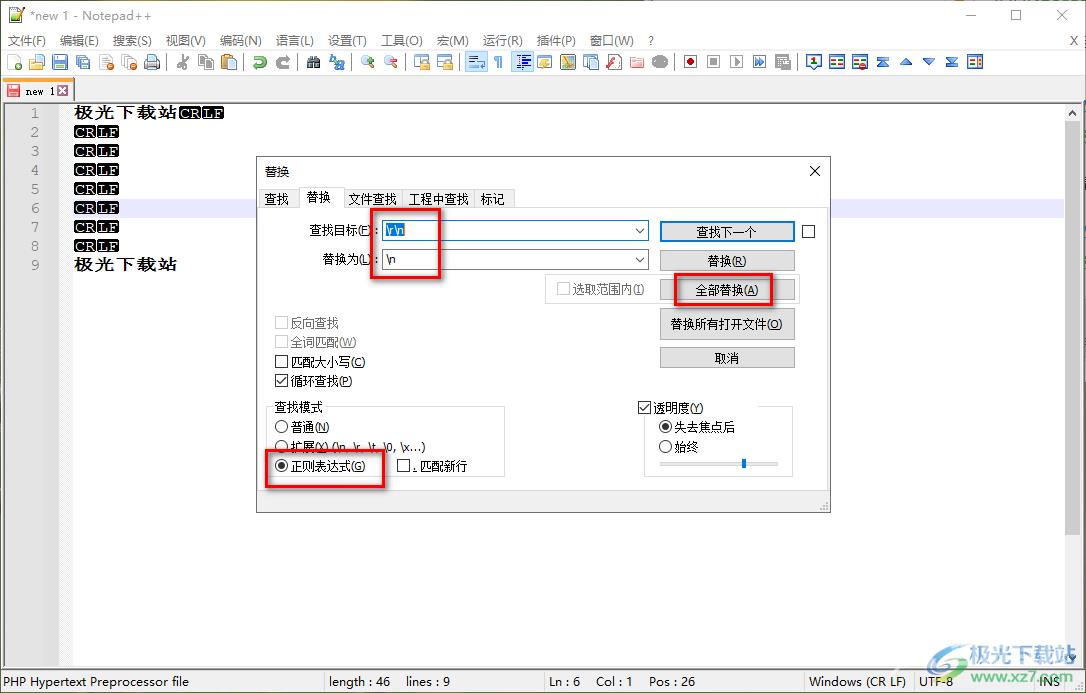This screenshot has height=693, width=1086.
Task: Click the Save All toolbar icon
Action: pos(83,62)
